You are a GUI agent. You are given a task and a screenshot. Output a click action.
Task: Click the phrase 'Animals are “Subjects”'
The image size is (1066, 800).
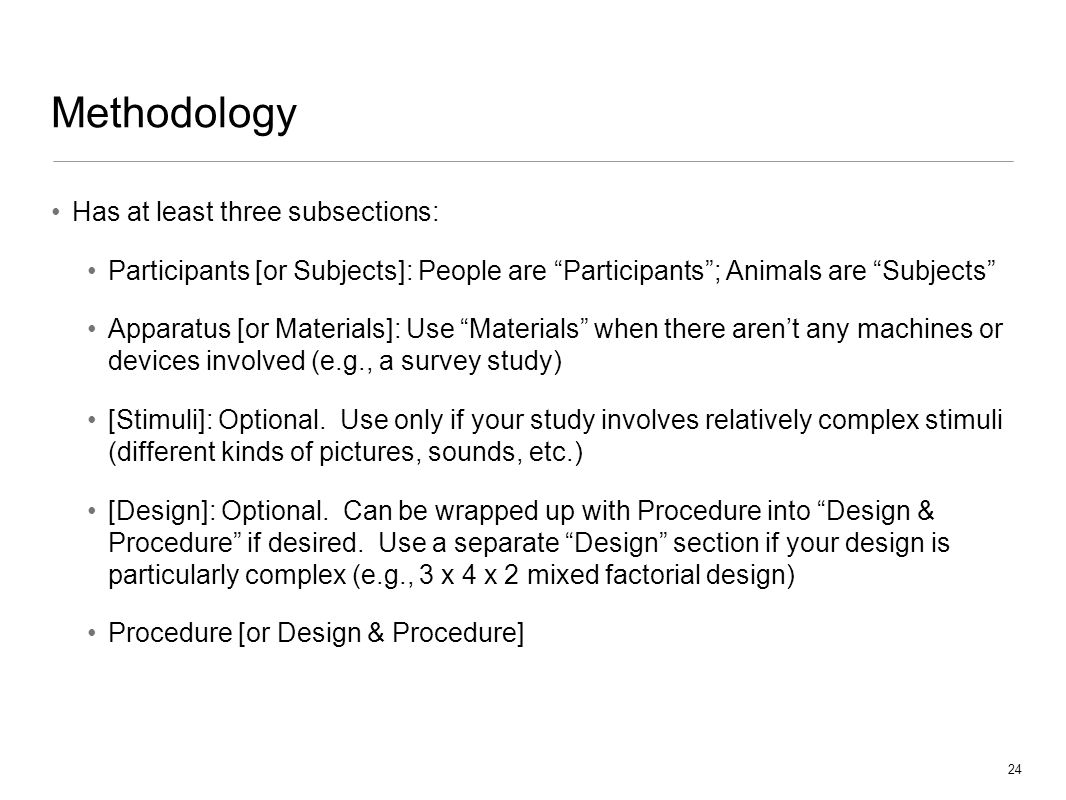point(861,271)
